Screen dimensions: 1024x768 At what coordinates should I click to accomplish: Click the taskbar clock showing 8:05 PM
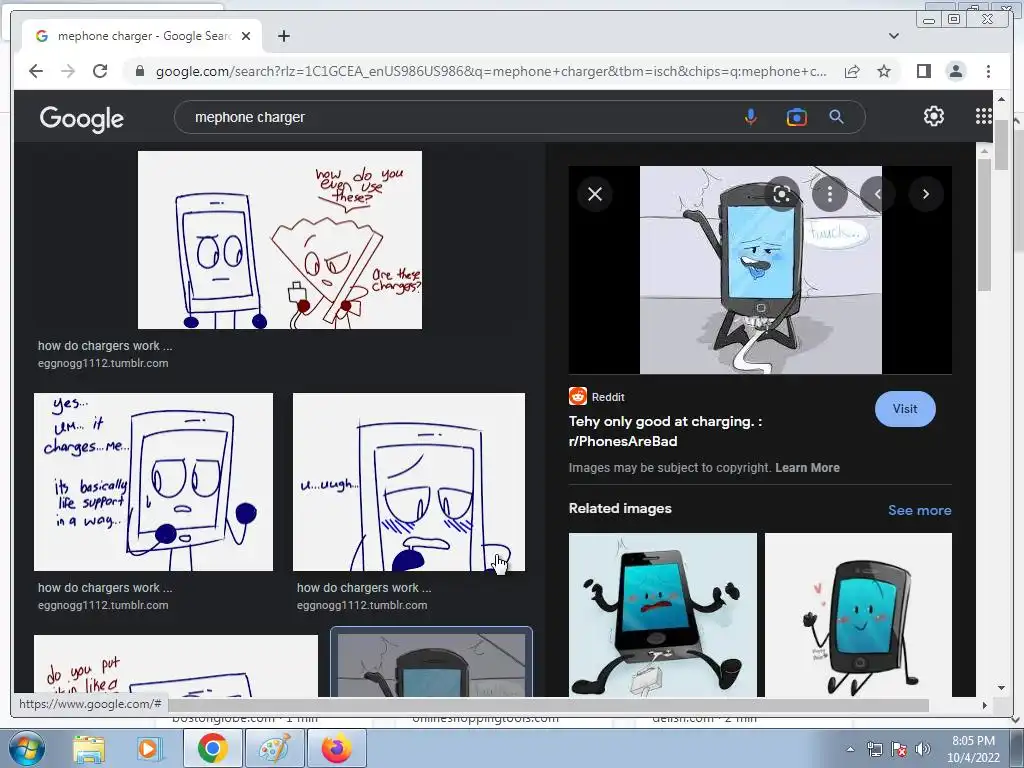(x=973, y=749)
